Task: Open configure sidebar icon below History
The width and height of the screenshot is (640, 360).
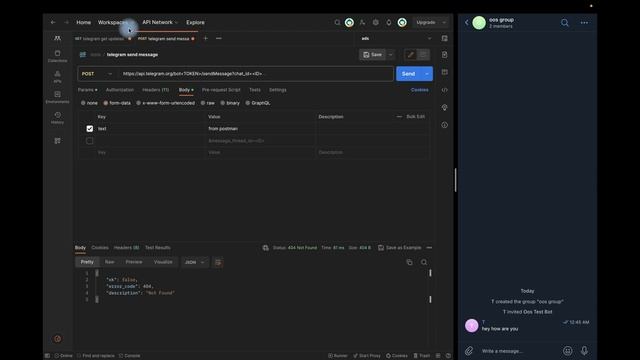Action: [x=58, y=141]
